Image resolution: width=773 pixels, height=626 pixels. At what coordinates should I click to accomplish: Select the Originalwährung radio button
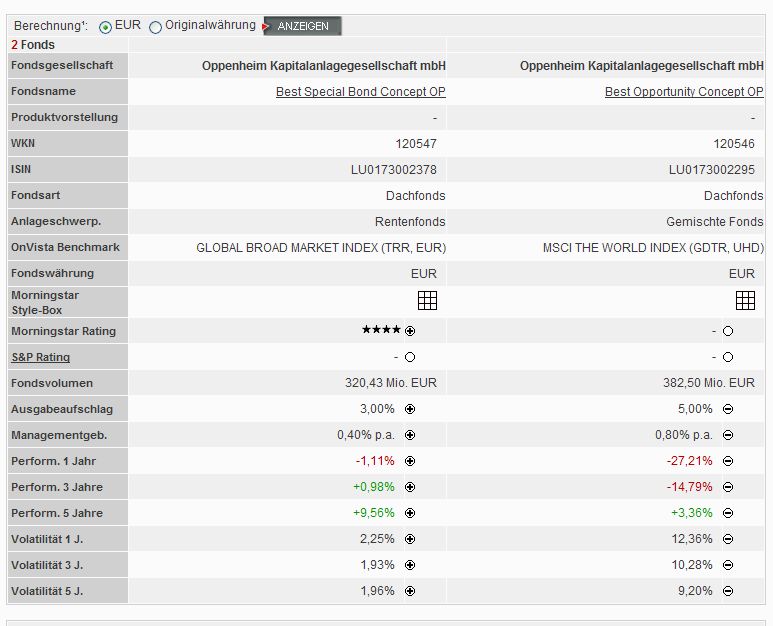pos(156,27)
